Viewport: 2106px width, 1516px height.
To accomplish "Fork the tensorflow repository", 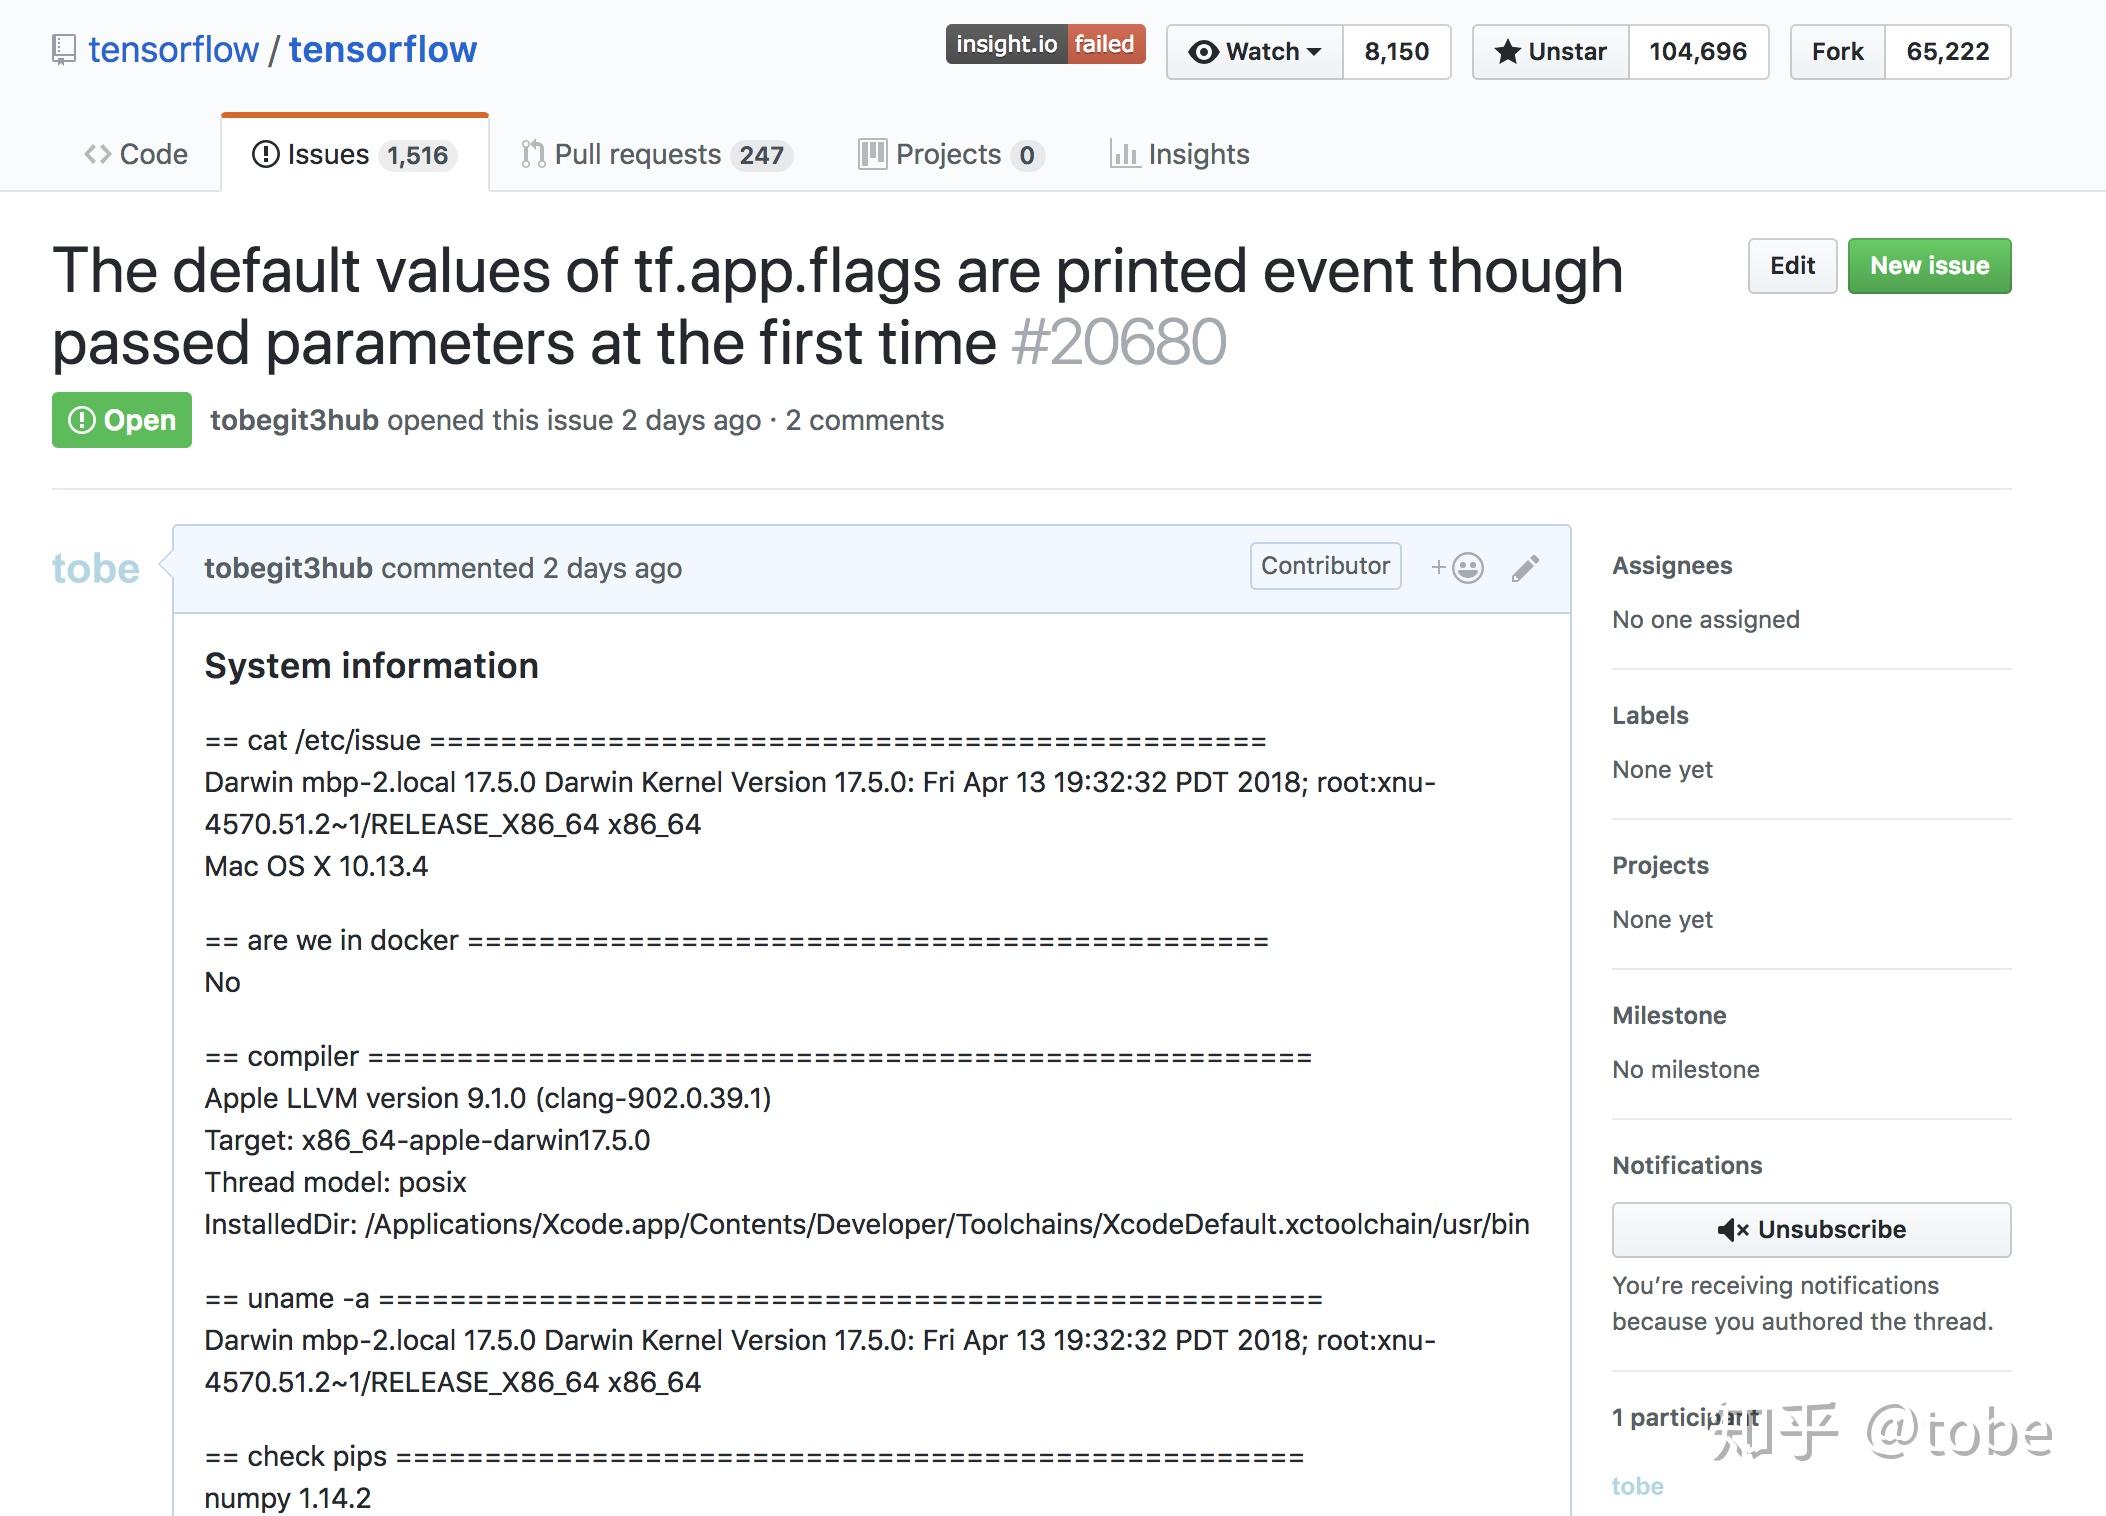I will [1837, 52].
